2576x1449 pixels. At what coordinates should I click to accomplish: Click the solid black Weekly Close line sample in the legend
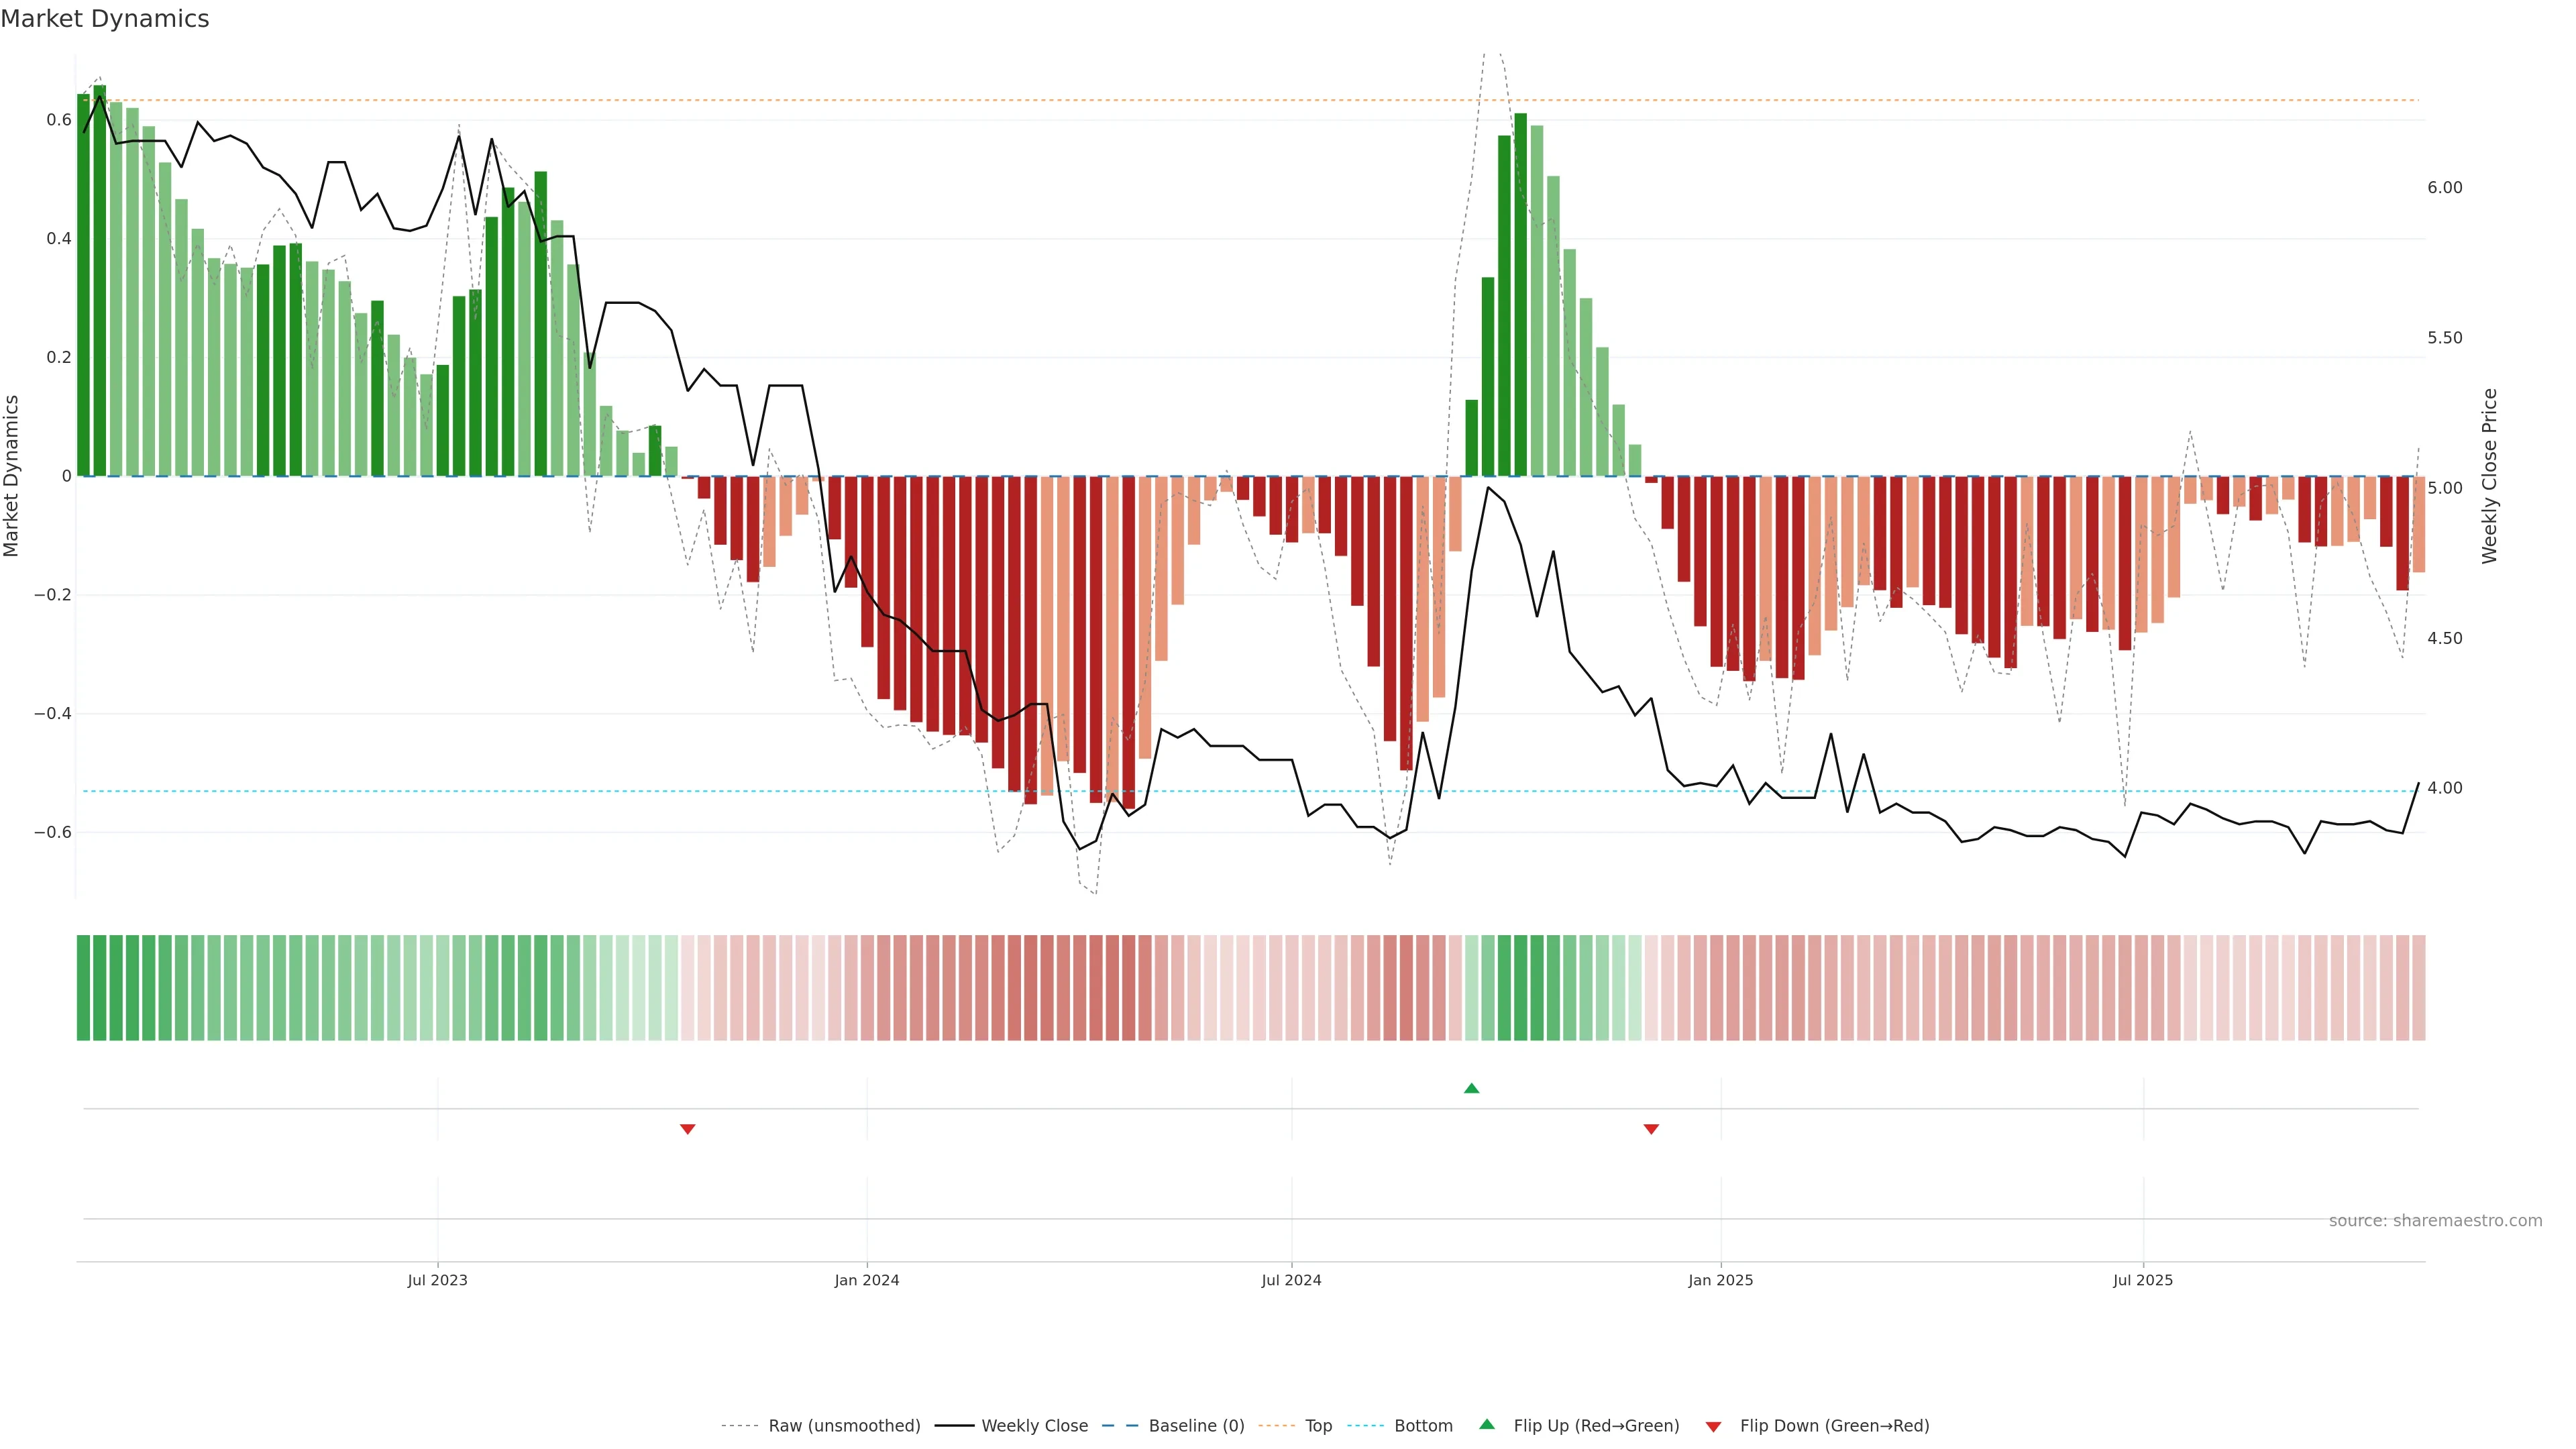[x=954, y=1426]
